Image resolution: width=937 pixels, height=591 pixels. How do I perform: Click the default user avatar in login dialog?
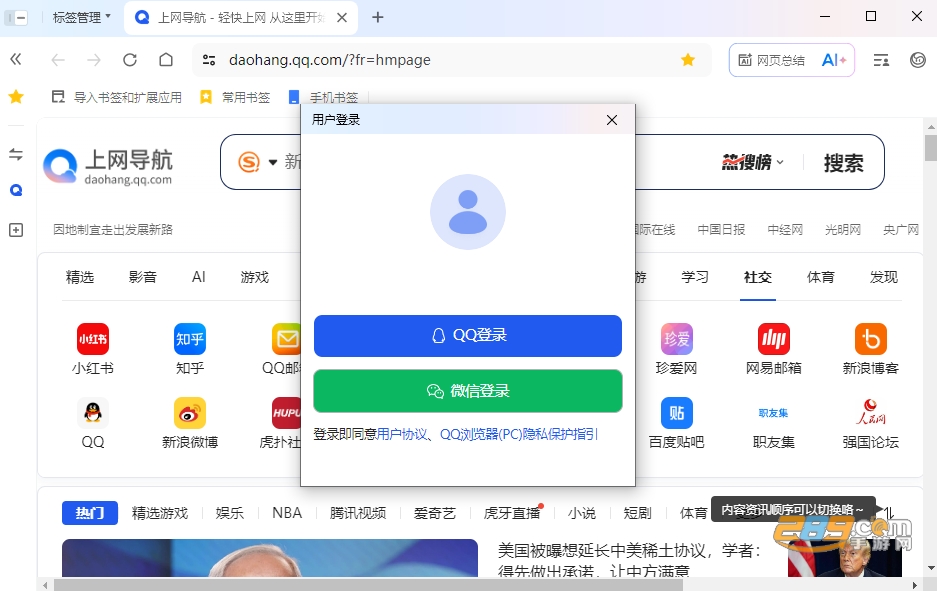[x=468, y=212]
